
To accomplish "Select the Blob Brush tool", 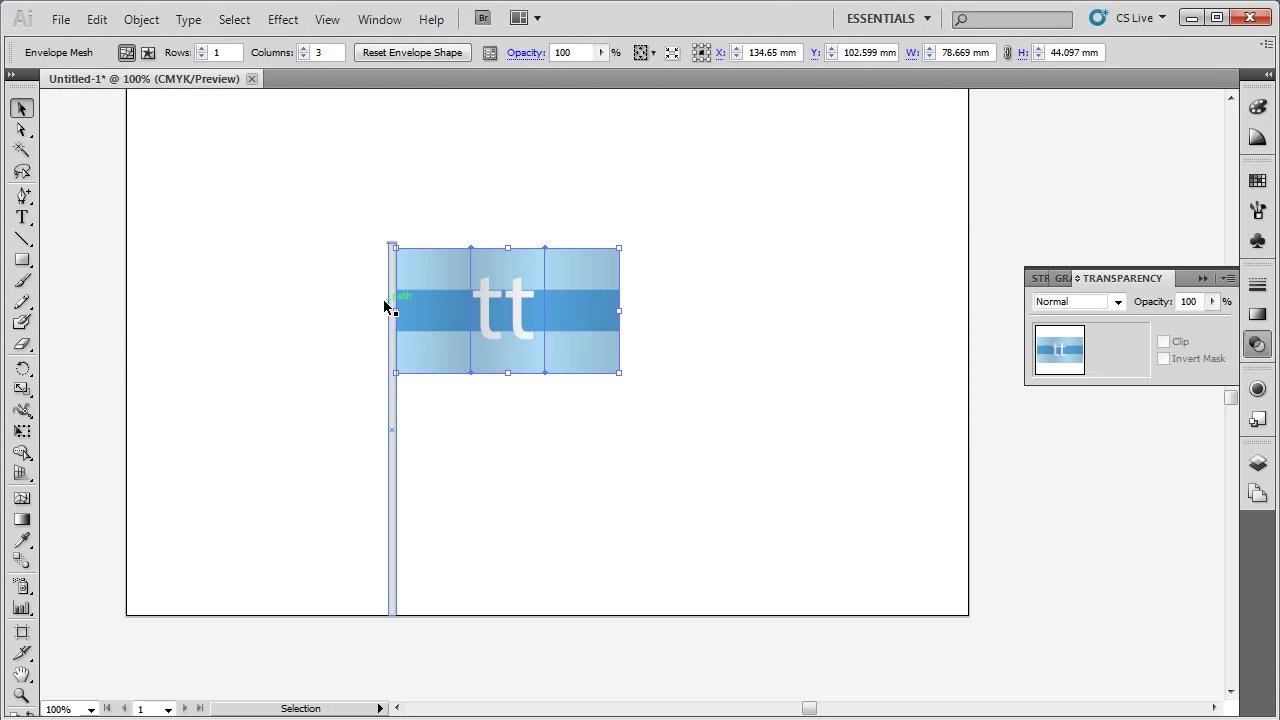I will coord(22,323).
